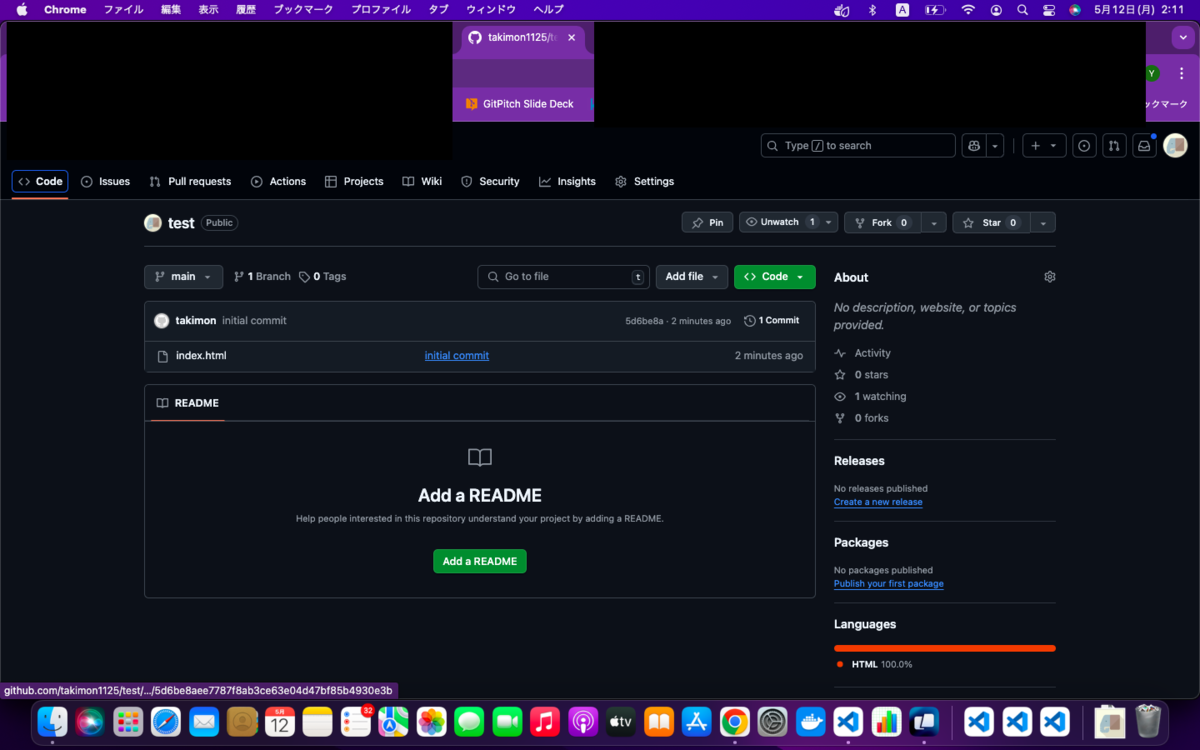Click the orange HTML language bar

[944, 646]
